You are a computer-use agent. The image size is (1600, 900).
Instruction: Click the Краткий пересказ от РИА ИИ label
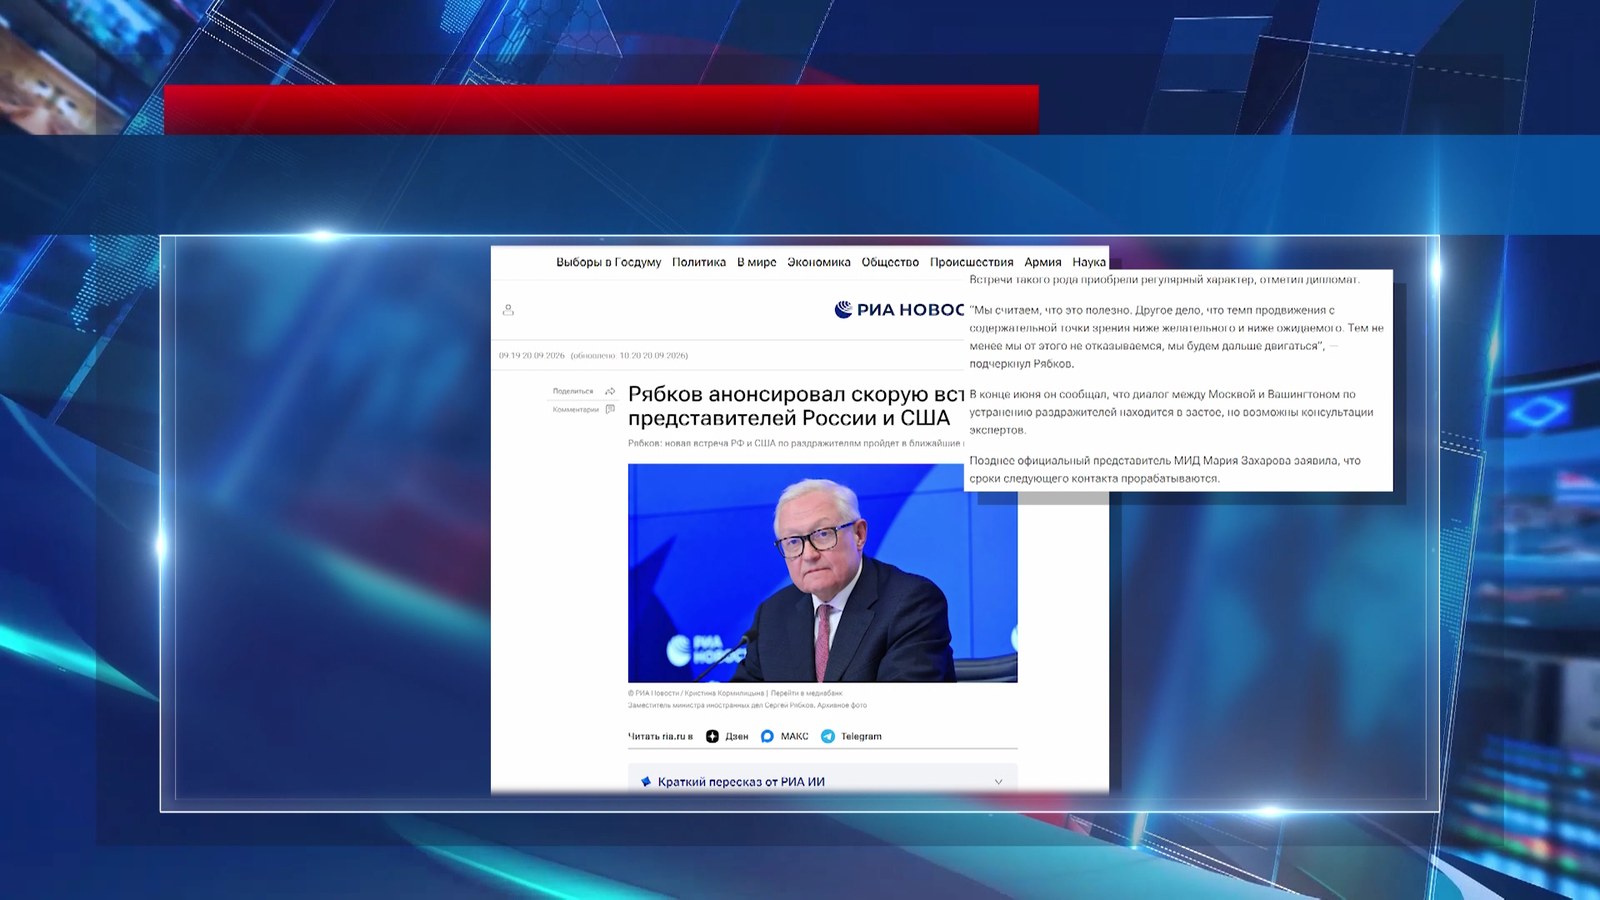point(741,782)
